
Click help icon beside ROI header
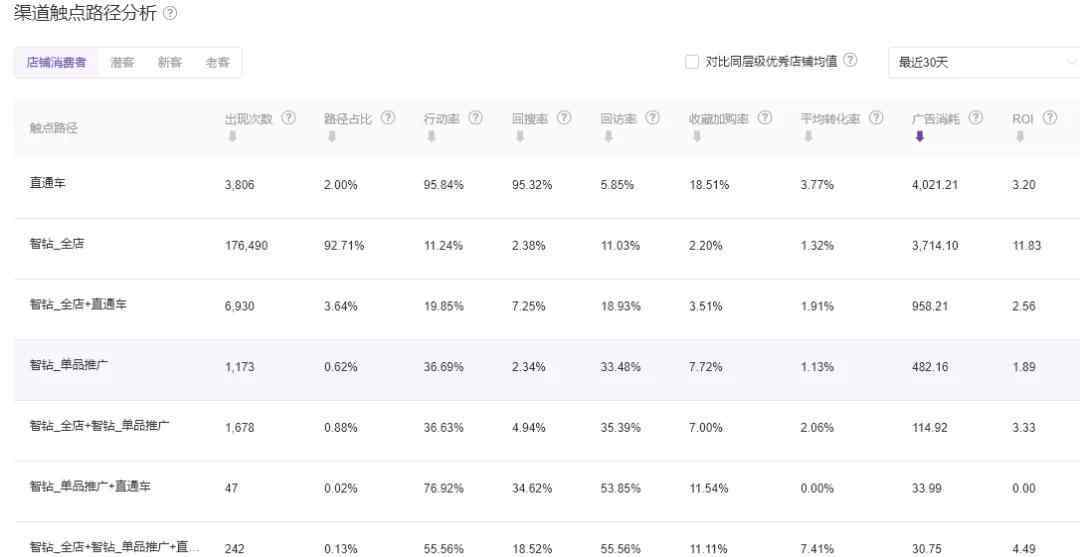[x=1050, y=118]
